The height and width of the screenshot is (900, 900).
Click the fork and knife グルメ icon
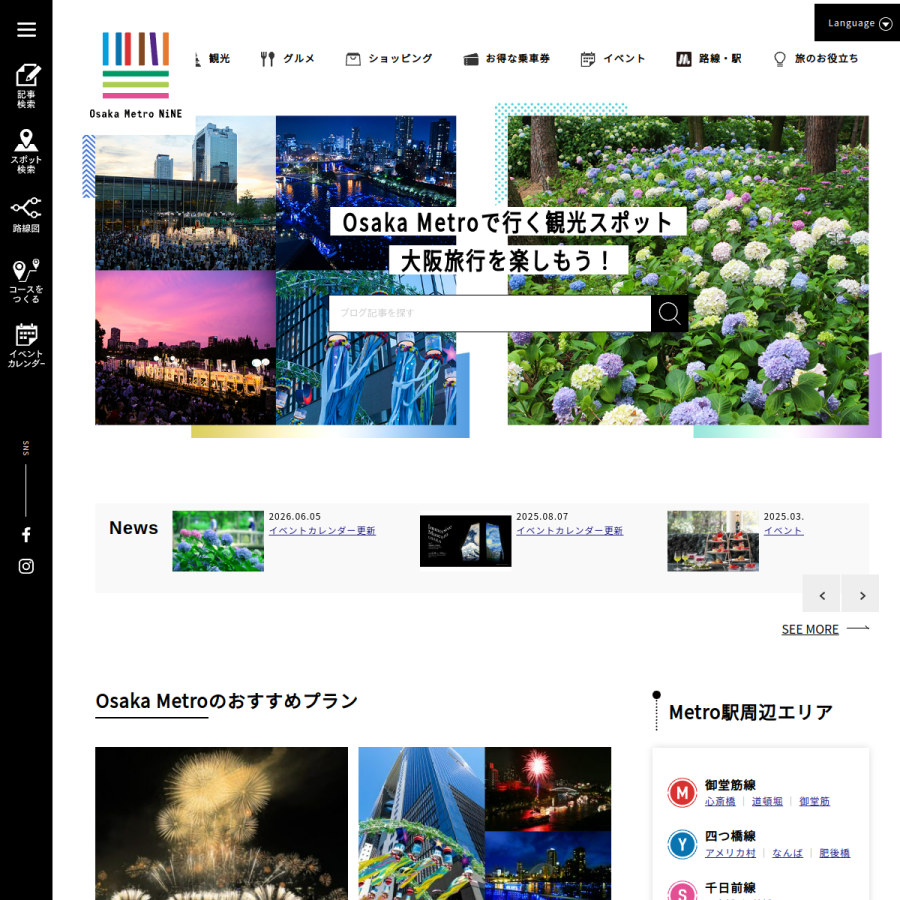tap(267, 59)
